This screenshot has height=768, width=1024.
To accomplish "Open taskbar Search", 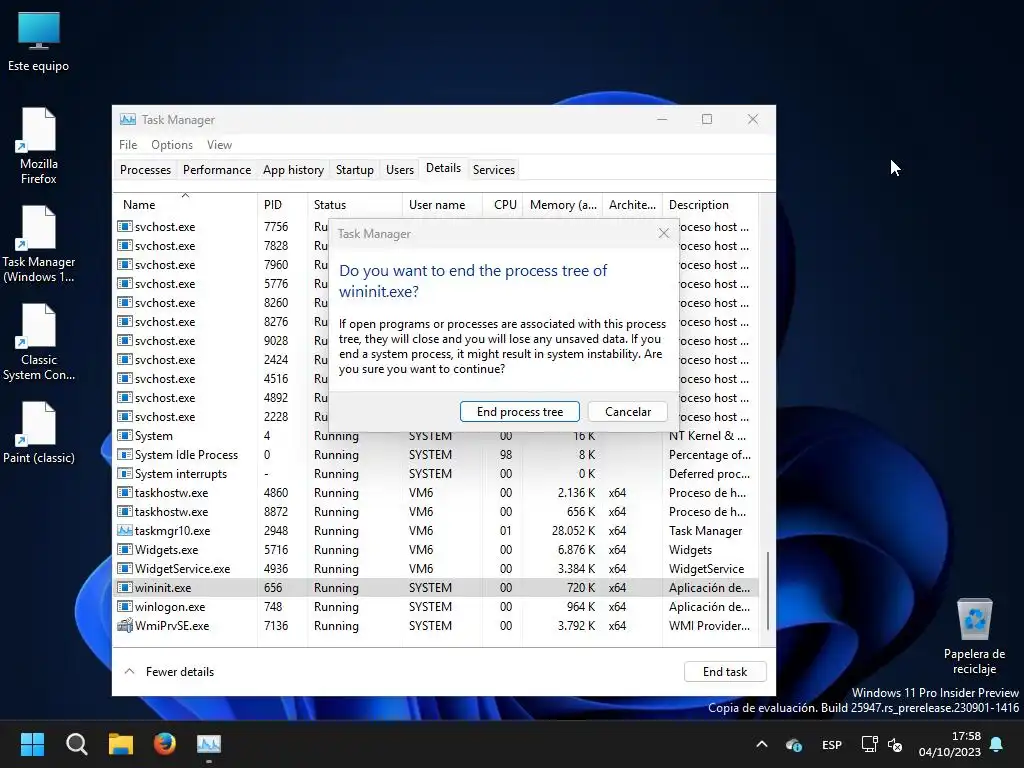I will click(x=76, y=744).
